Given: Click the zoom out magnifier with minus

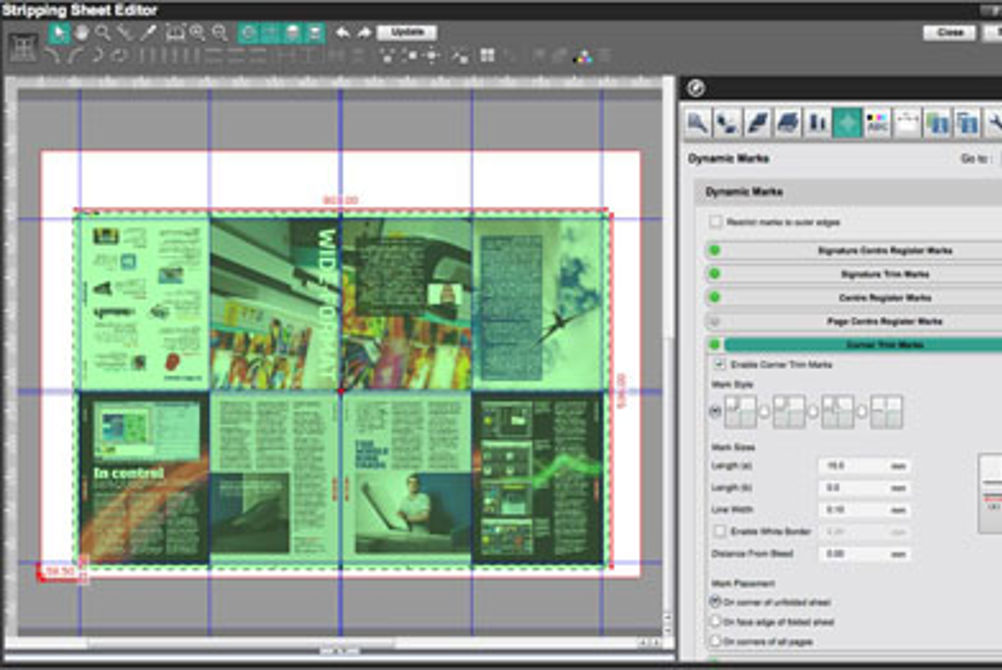Looking at the screenshot, I should [x=220, y=33].
